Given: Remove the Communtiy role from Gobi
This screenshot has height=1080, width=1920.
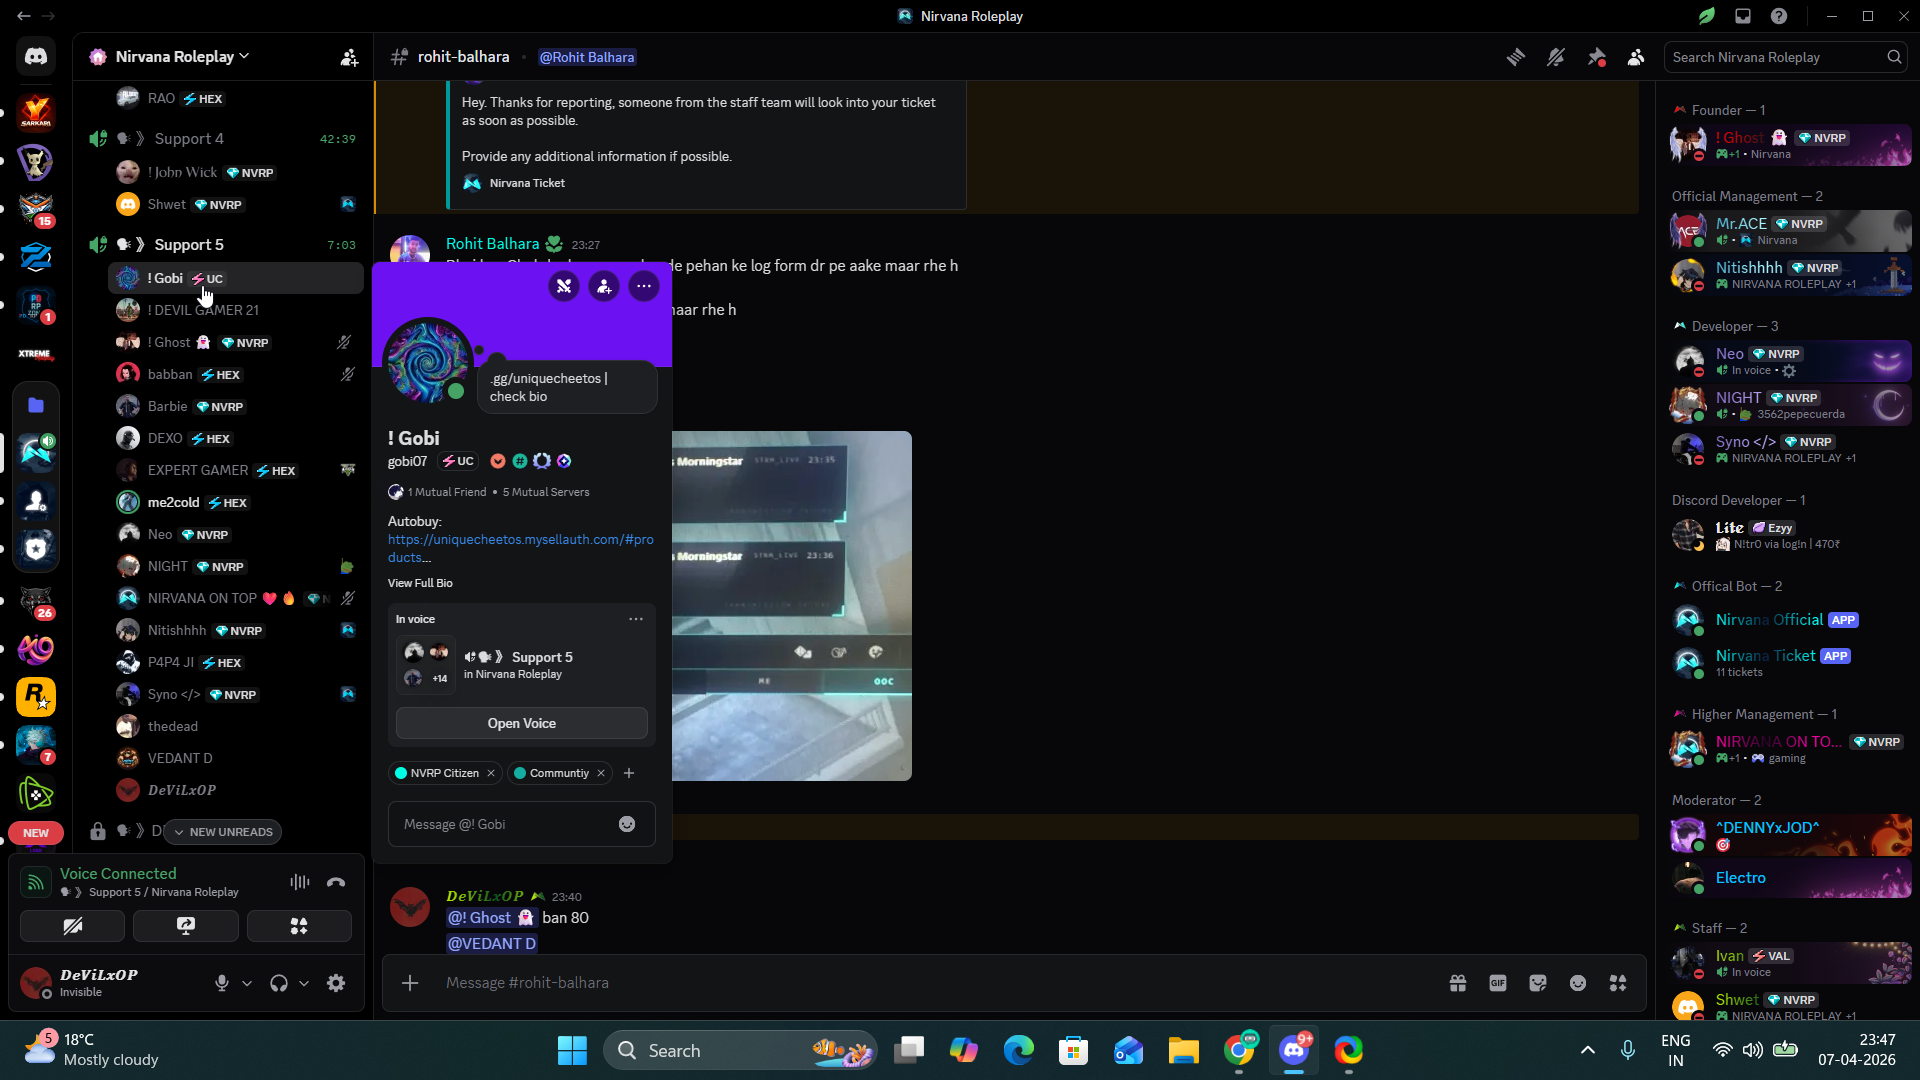Looking at the screenshot, I should (601, 773).
